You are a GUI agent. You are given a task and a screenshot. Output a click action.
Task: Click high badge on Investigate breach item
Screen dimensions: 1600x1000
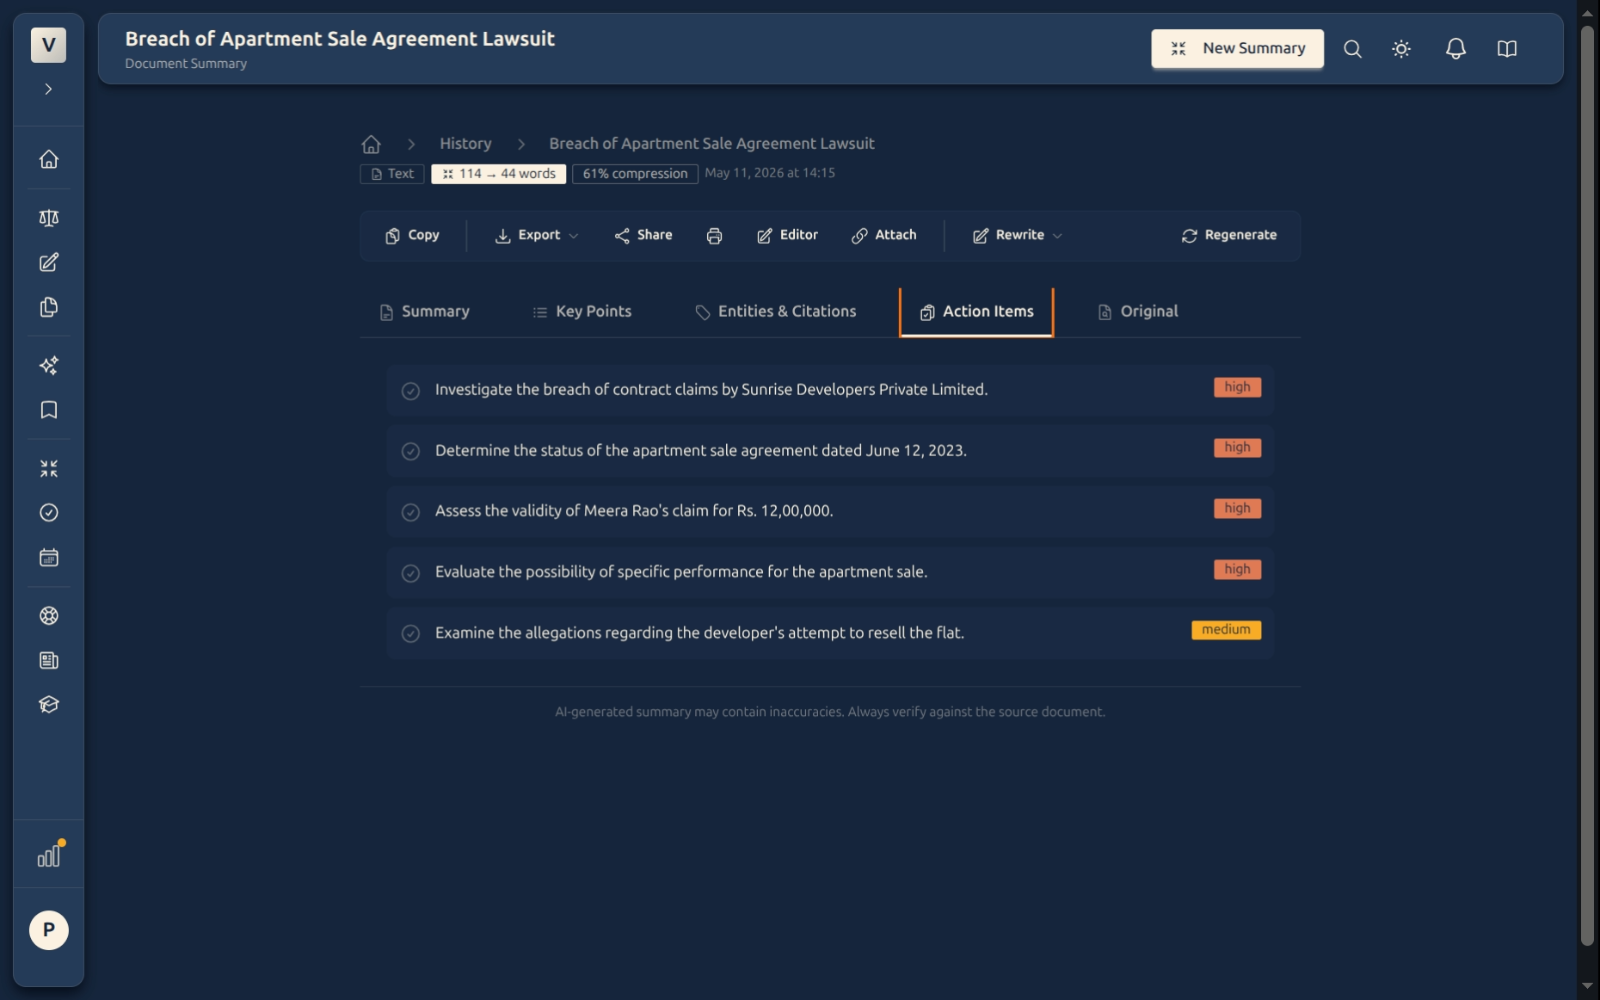[1237, 387]
